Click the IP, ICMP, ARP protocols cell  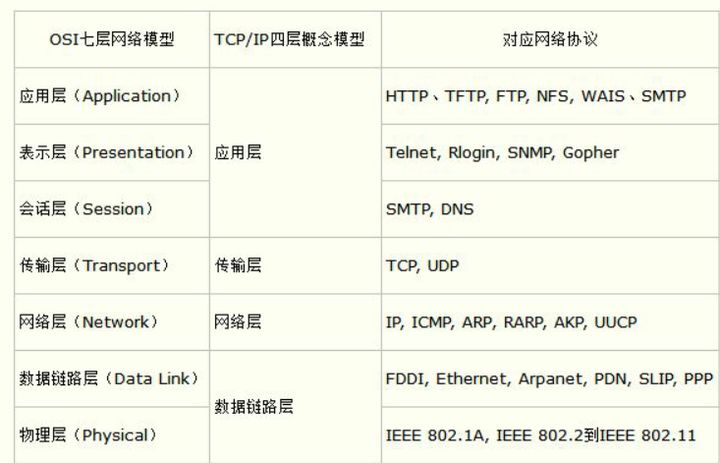pyautogui.click(x=511, y=322)
